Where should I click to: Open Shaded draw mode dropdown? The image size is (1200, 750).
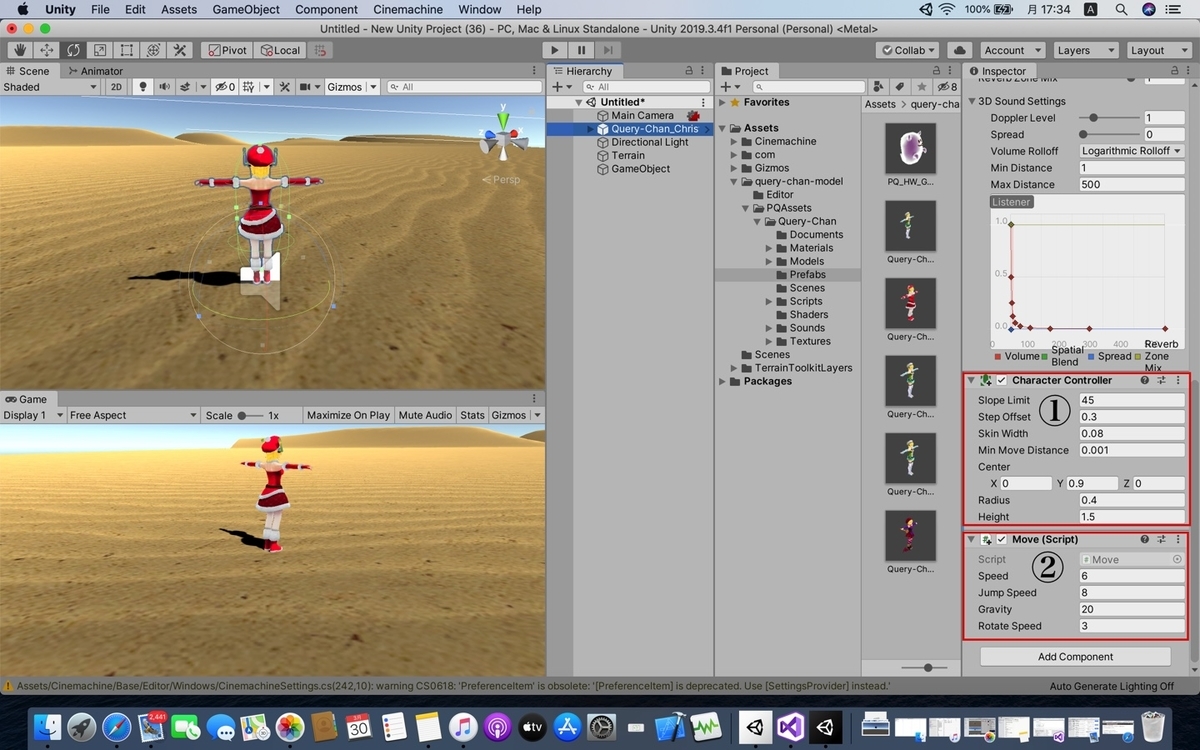(x=50, y=87)
